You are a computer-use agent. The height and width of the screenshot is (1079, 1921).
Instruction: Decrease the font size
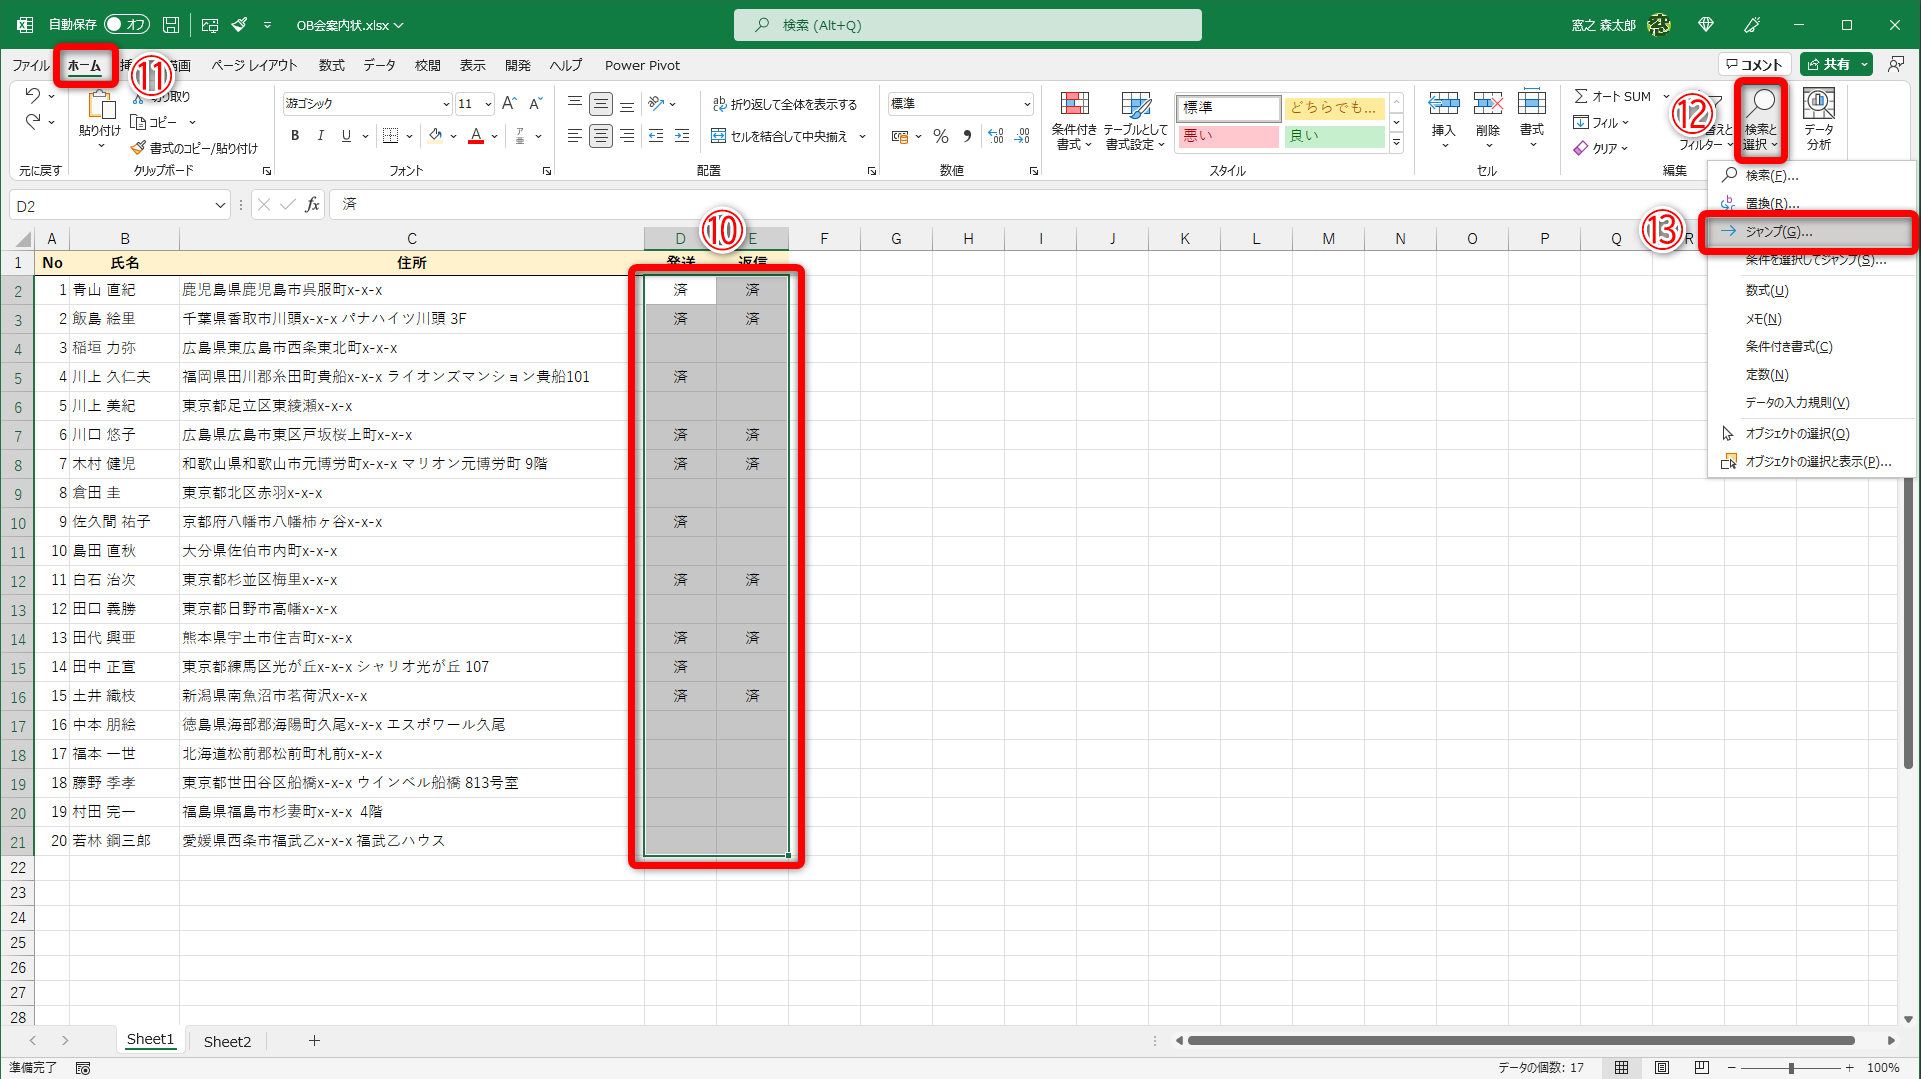coord(535,103)
